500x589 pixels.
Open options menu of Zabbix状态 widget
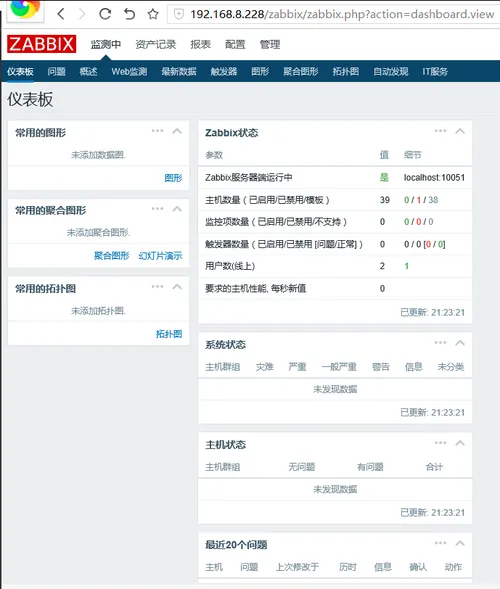pyautogui.click(x=440, y=131)
